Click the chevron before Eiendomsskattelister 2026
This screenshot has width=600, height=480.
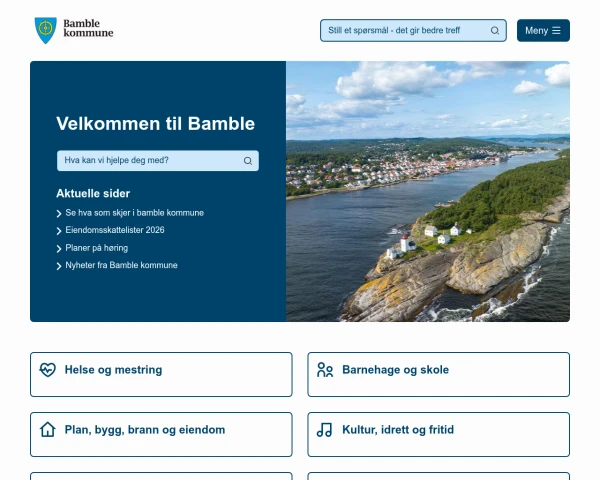[60, 231]
